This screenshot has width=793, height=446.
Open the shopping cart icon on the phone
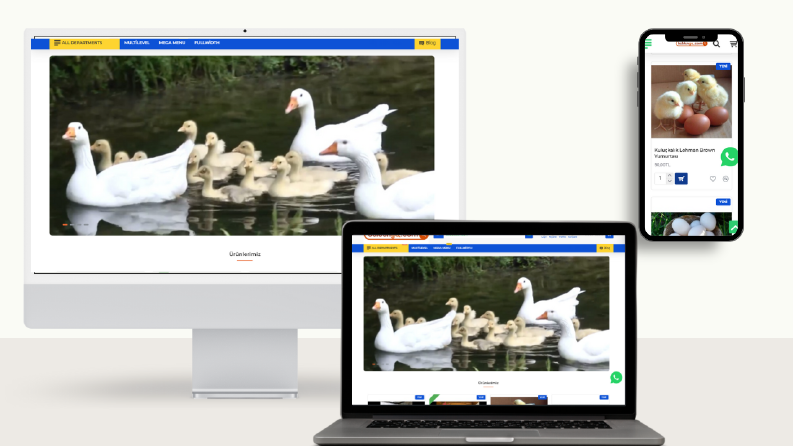tap(733, 44)
